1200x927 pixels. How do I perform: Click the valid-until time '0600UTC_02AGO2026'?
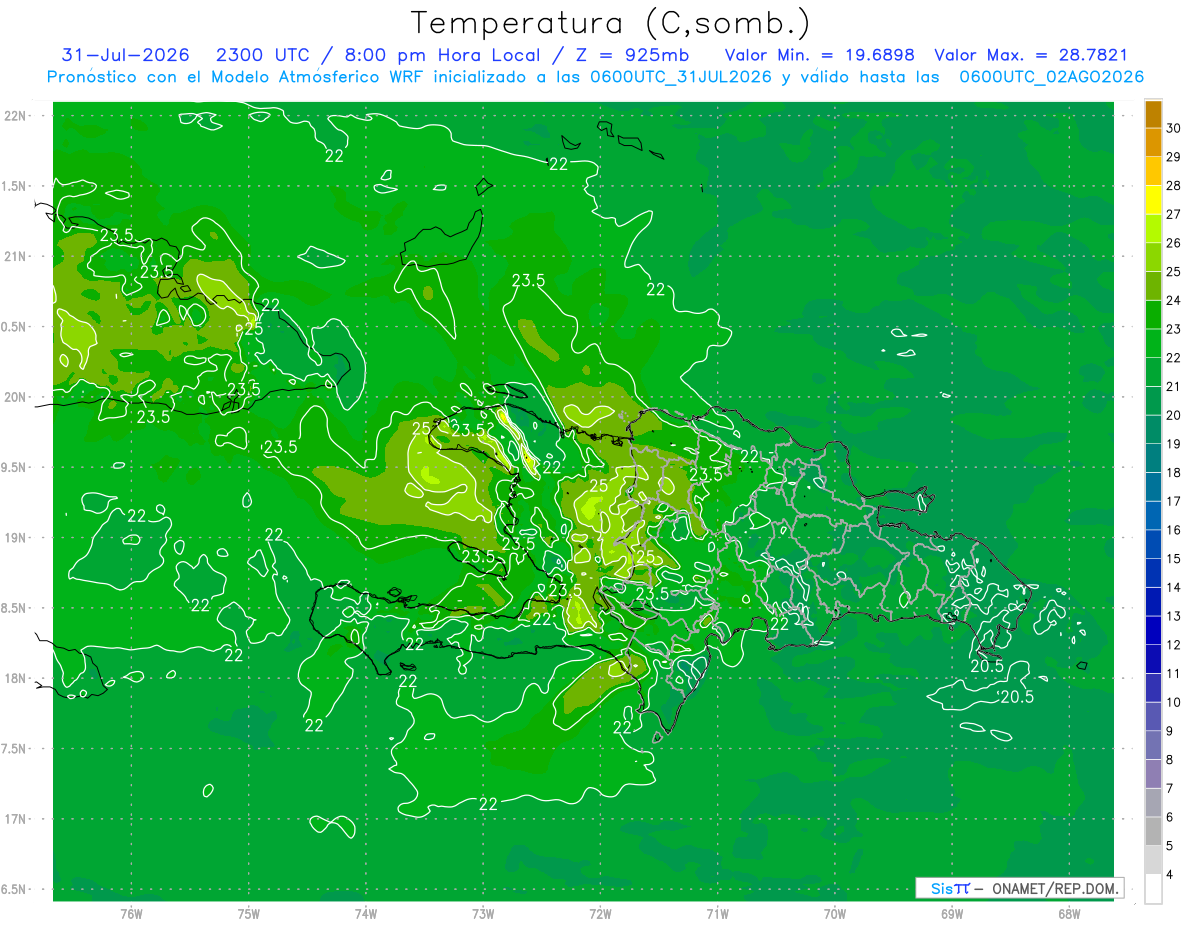1051,77
